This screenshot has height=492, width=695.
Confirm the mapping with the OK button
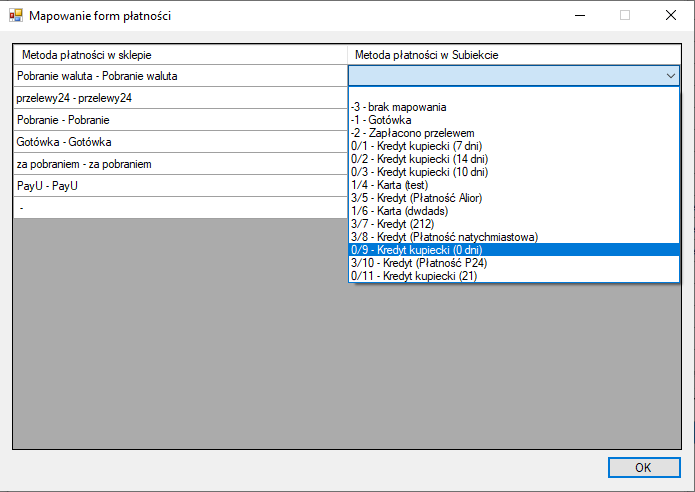[x=644, y=468]
